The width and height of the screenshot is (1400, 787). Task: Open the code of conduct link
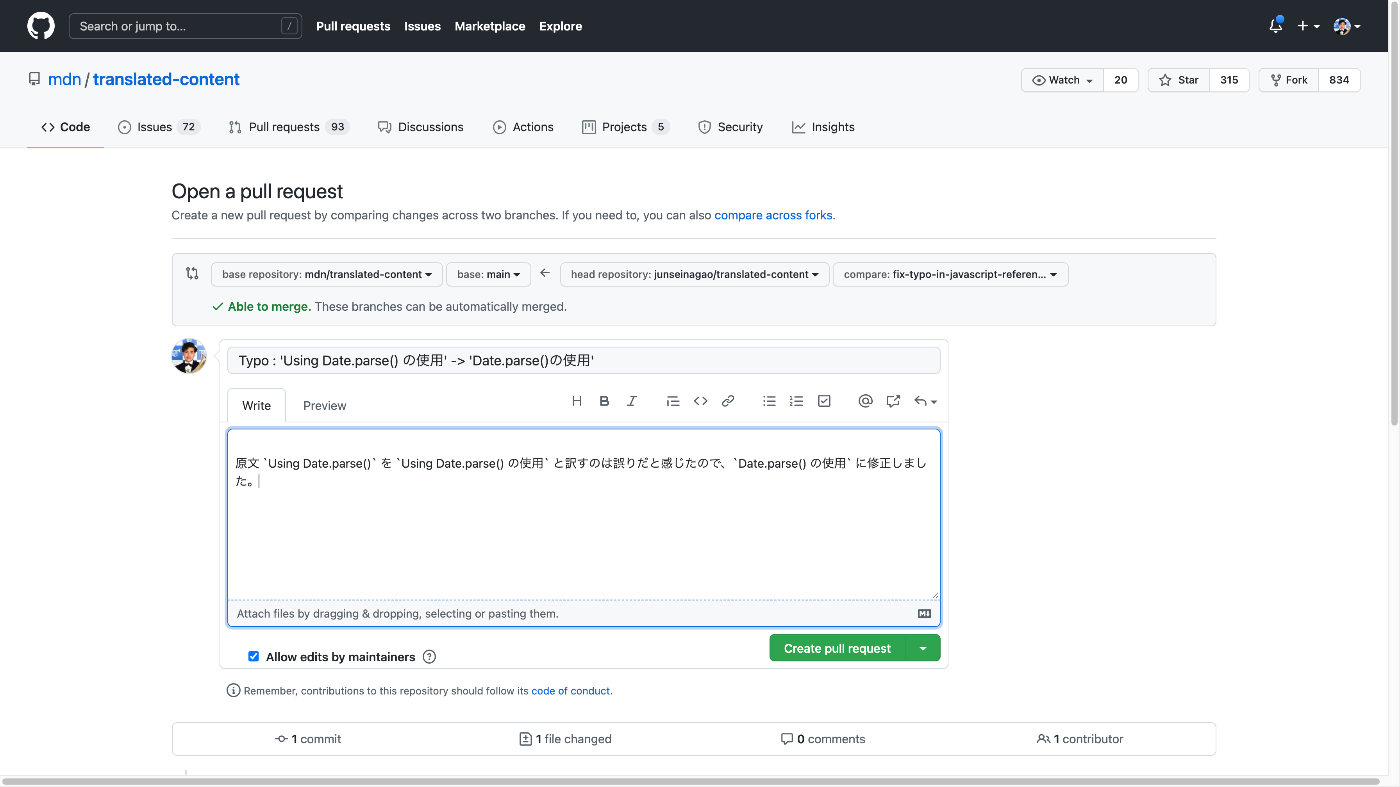click(570, 691)
